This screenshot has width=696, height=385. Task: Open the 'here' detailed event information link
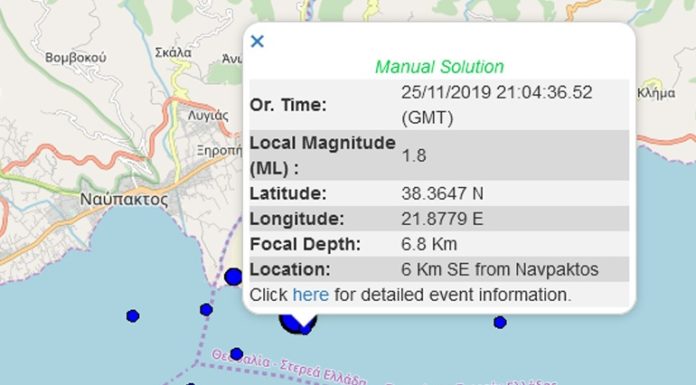(x=311, y=295)
